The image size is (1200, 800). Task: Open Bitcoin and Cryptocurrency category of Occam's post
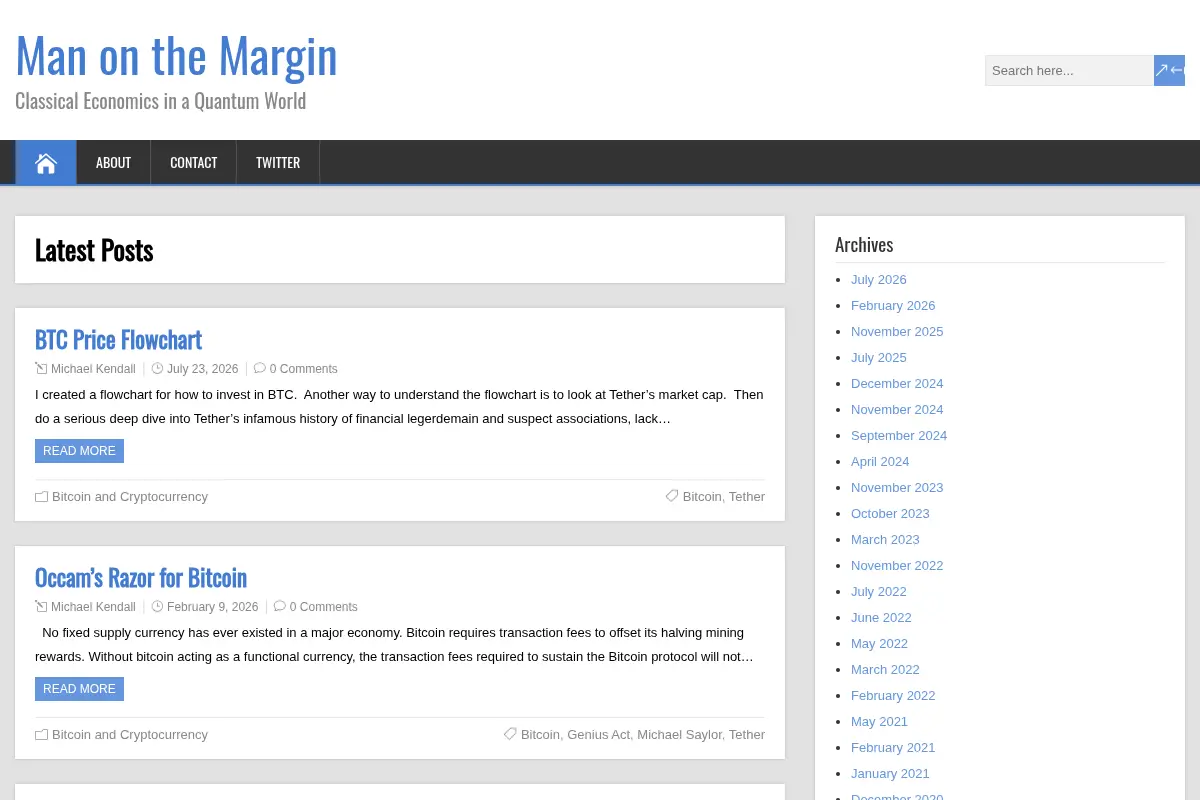tap(130, 735)
